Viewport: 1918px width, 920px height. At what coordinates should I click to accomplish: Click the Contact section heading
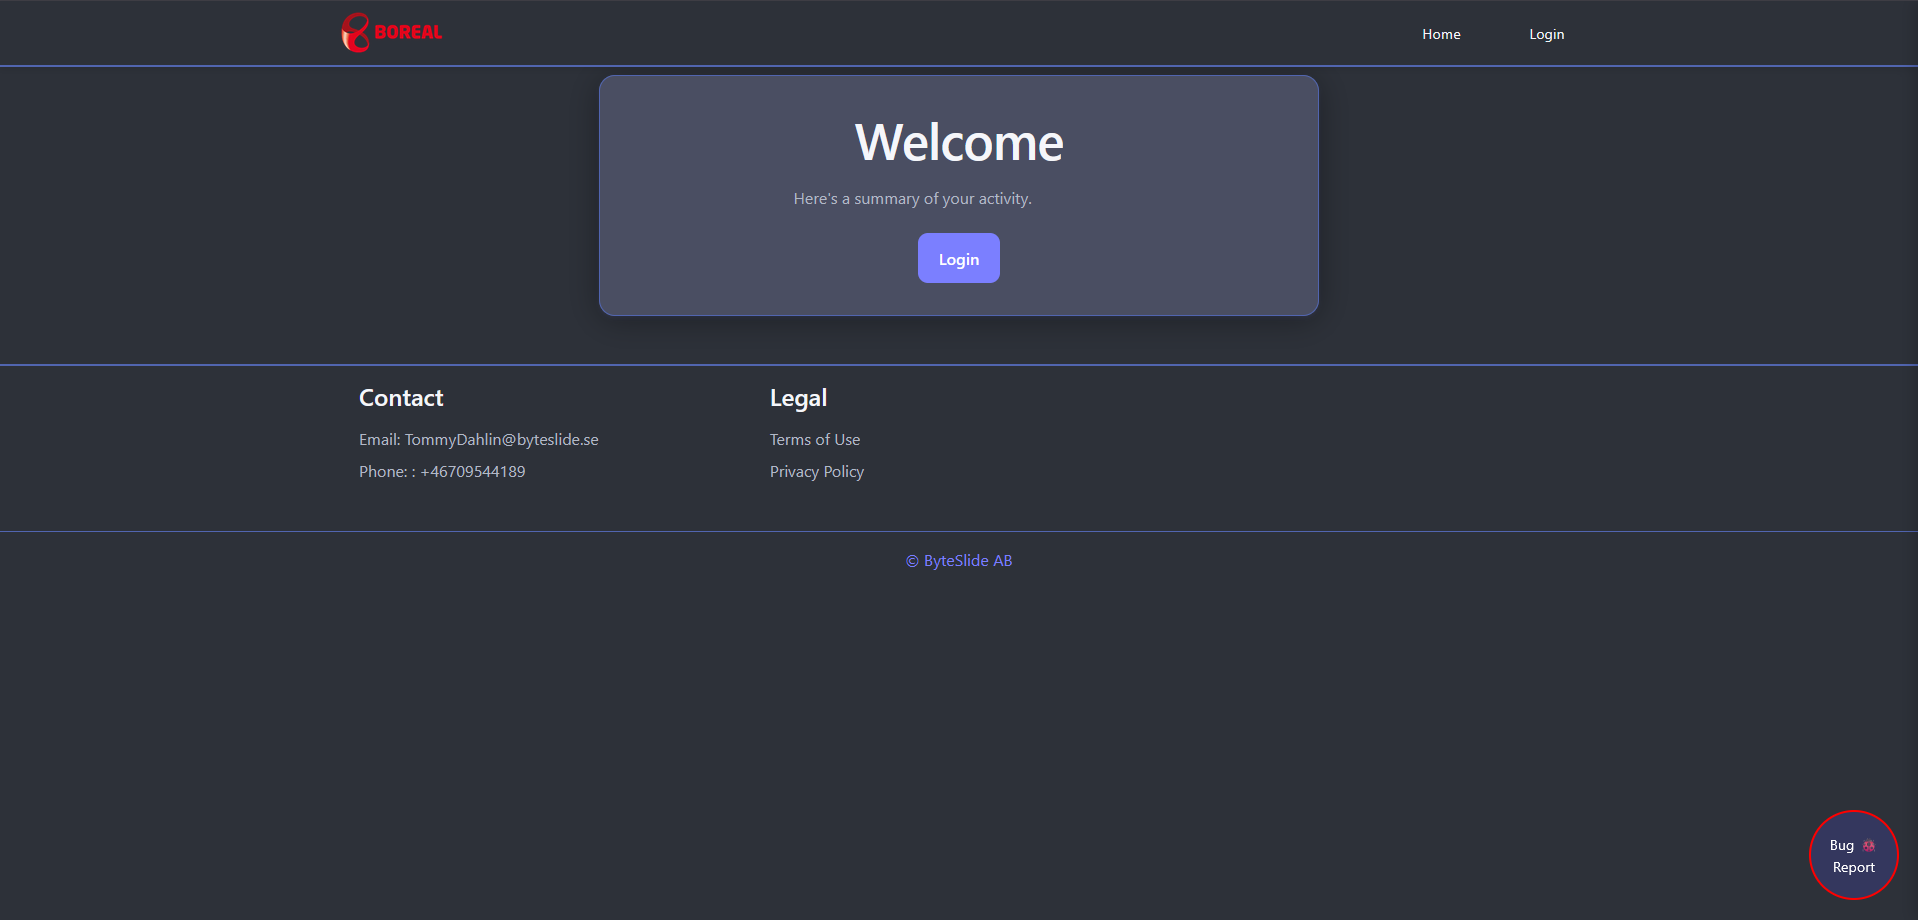point(400,397)
